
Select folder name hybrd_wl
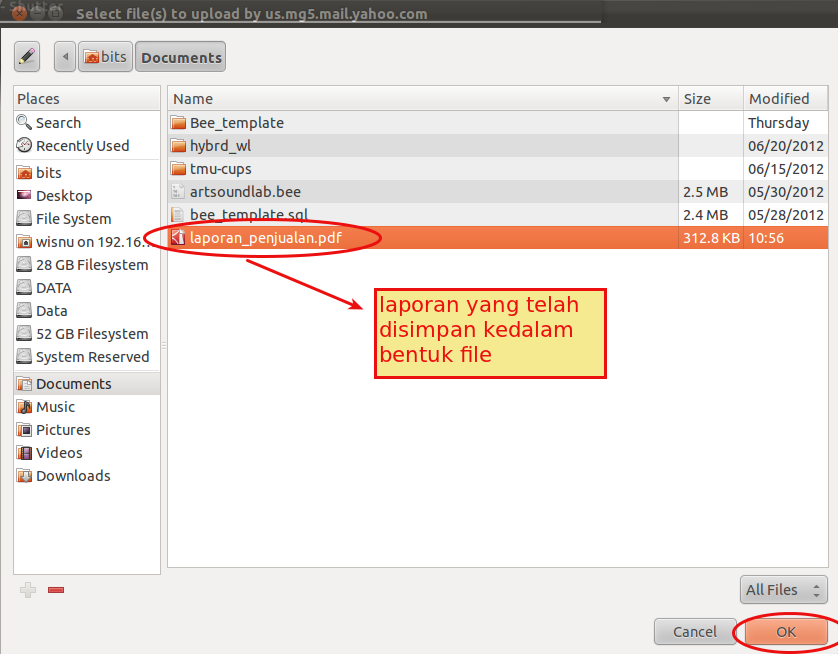tap(220, 146)
